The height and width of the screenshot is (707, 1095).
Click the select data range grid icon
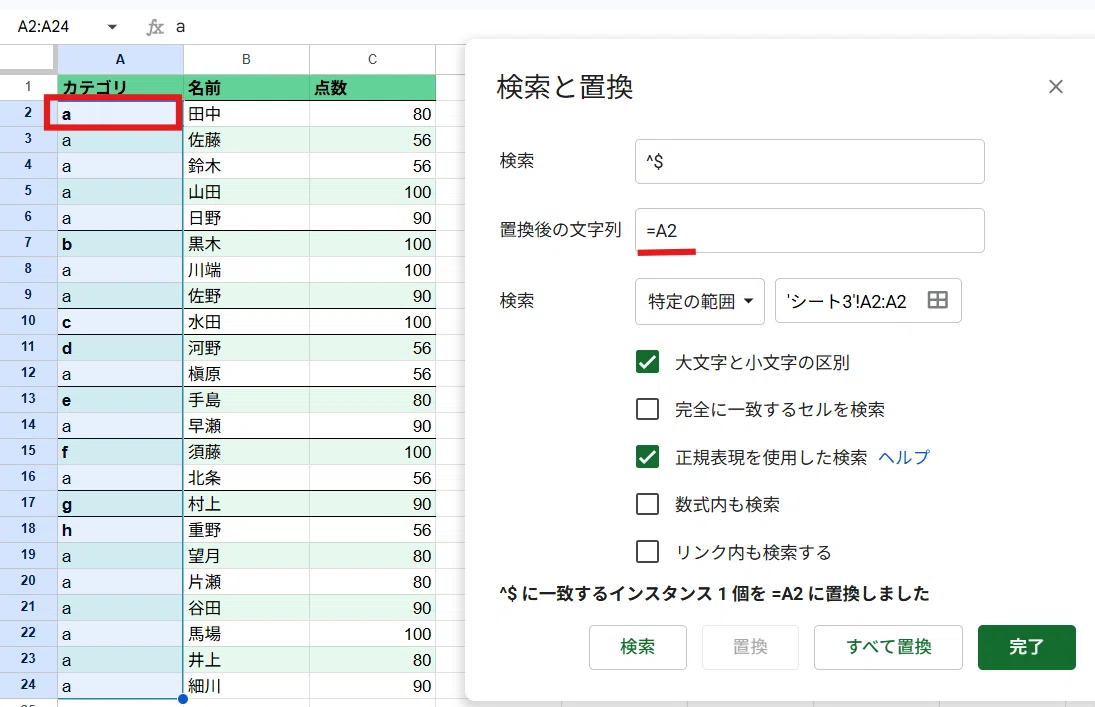[937, 300]
